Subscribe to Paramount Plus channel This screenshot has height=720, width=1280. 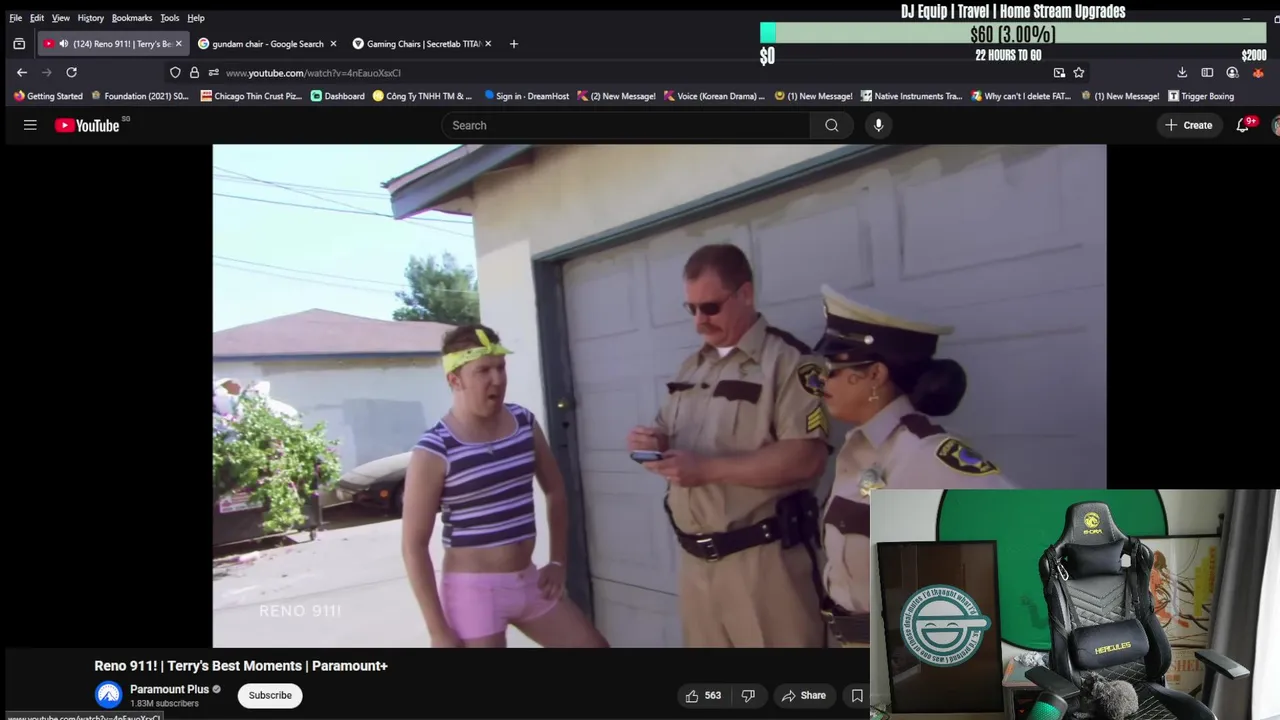click(x=270, y=695)
